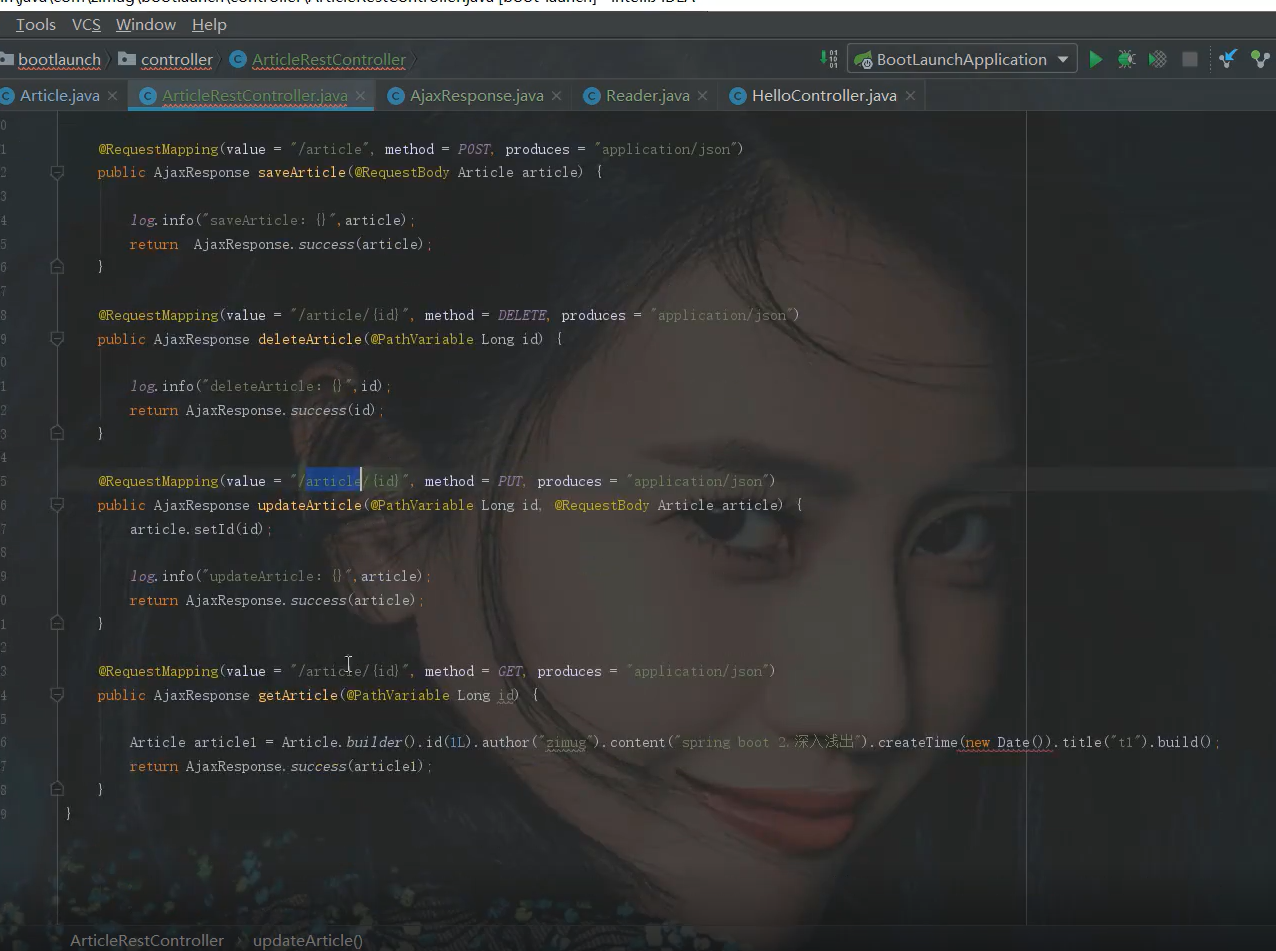
Task: Close the Reader.java tab
Action: pos(703,95)
